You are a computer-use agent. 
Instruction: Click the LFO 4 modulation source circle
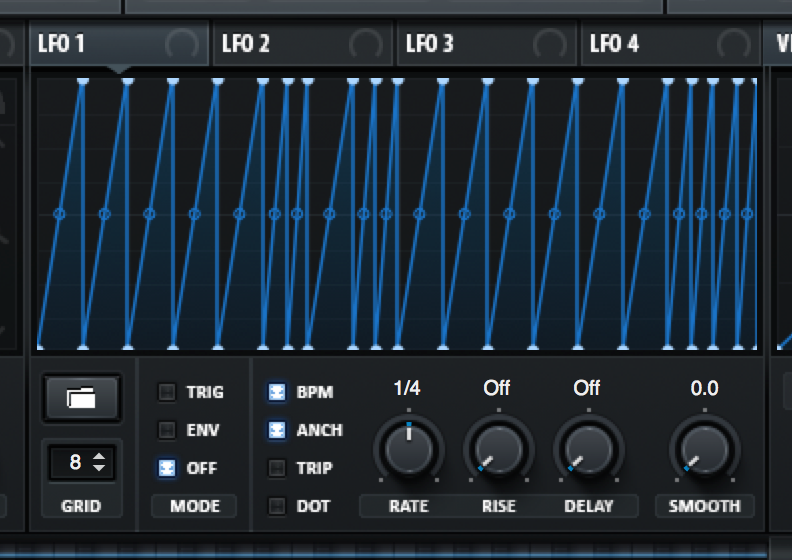[733, 44]
